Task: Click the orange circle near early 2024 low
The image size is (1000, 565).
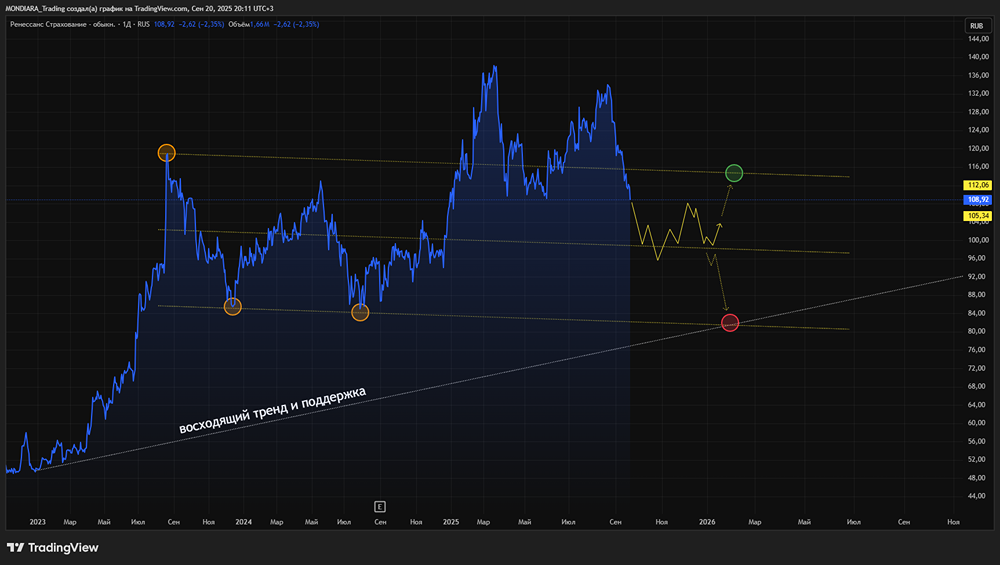Action: click(x=233, y=306)
